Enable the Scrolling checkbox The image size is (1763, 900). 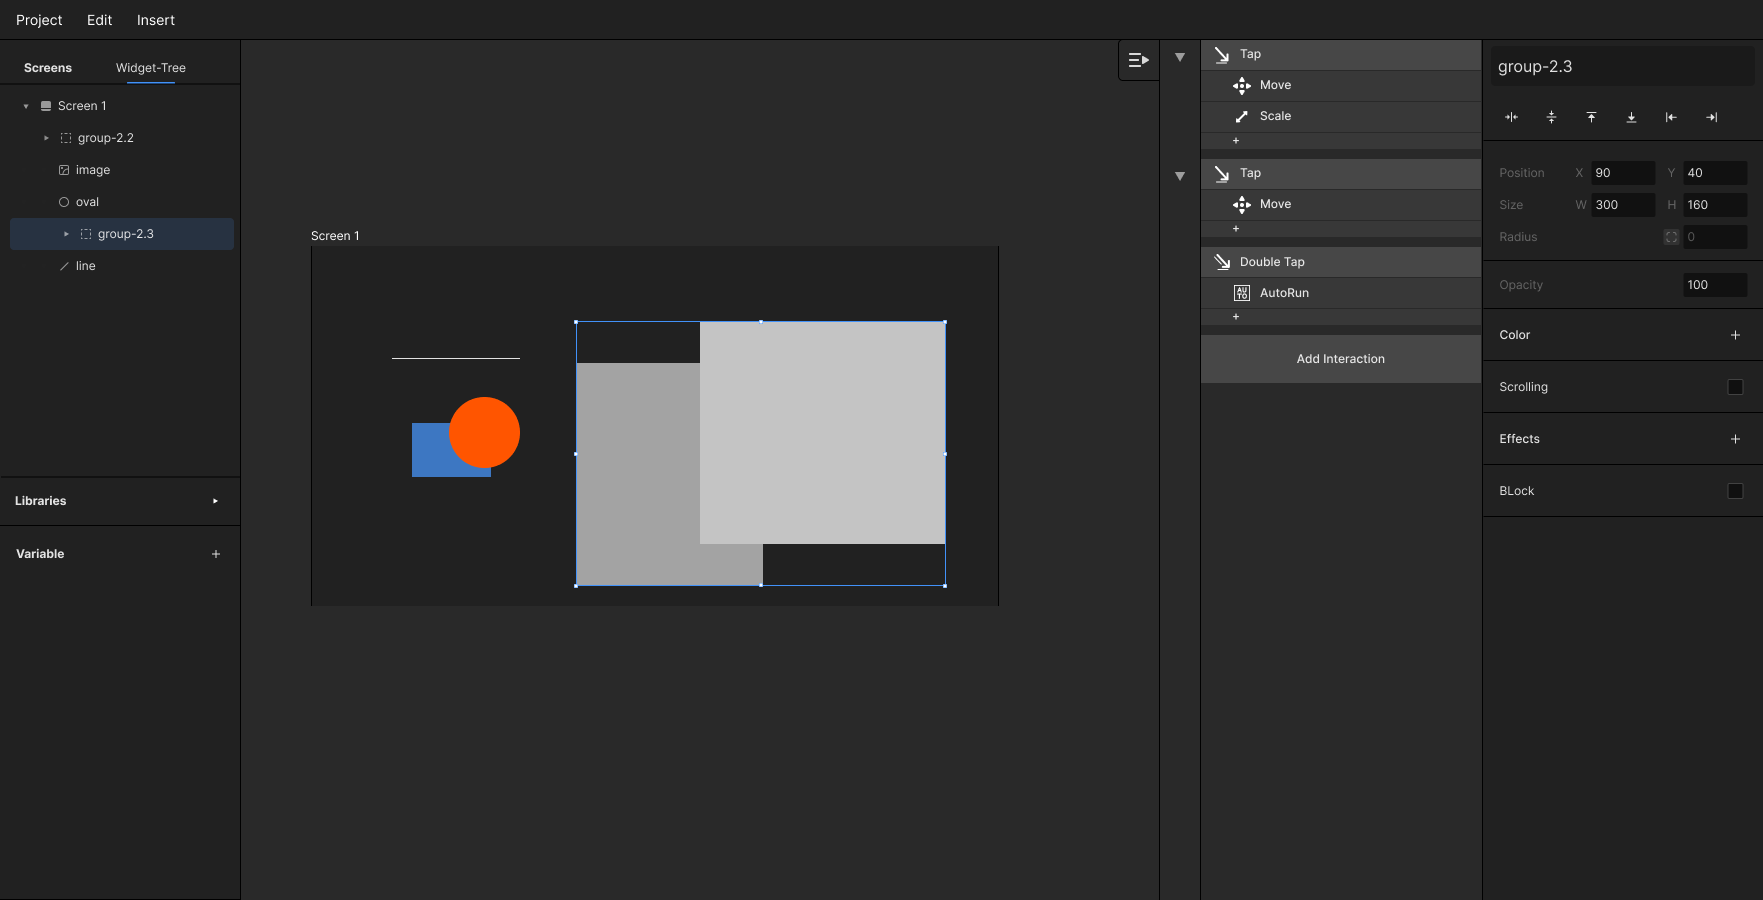pyautogui.click(x=1735, y=387)
